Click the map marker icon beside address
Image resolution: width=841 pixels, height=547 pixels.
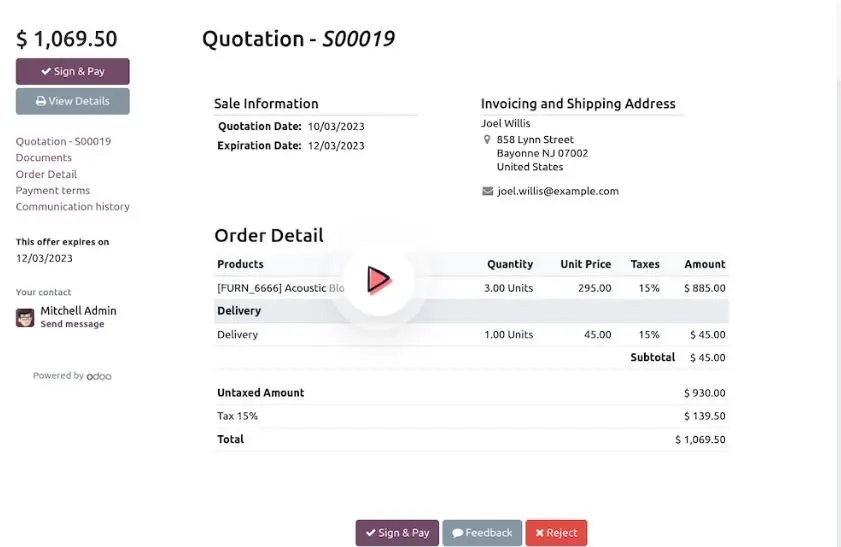pos(487,140)
